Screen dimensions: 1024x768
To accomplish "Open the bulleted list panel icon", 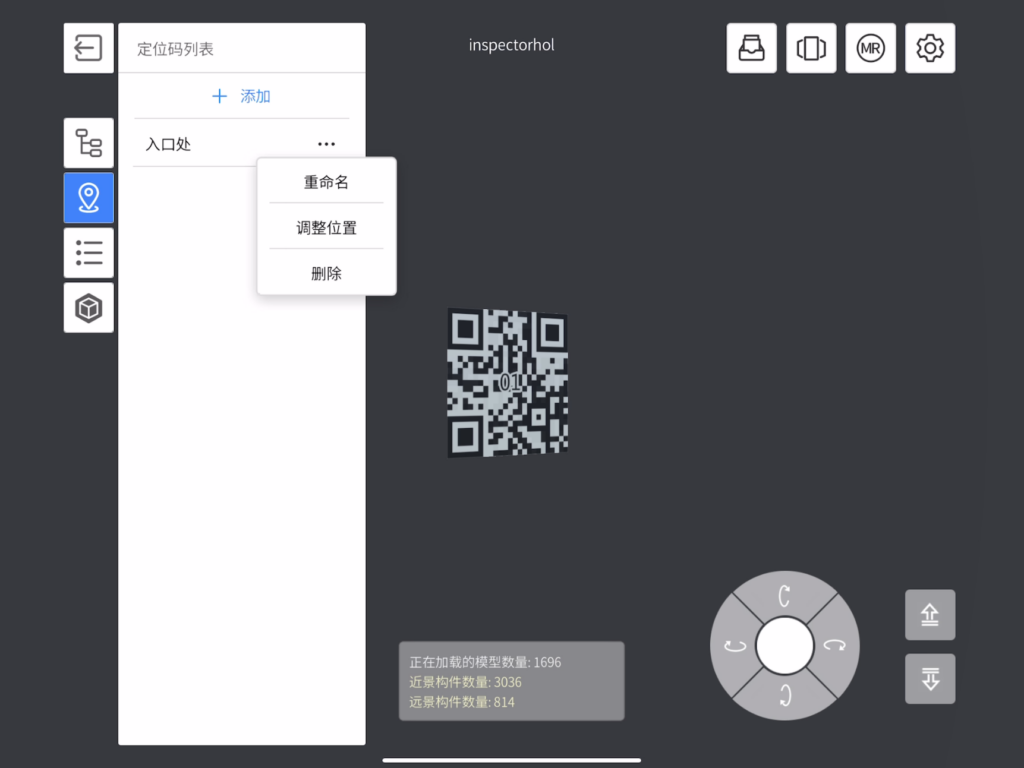I will pos(88,253).
